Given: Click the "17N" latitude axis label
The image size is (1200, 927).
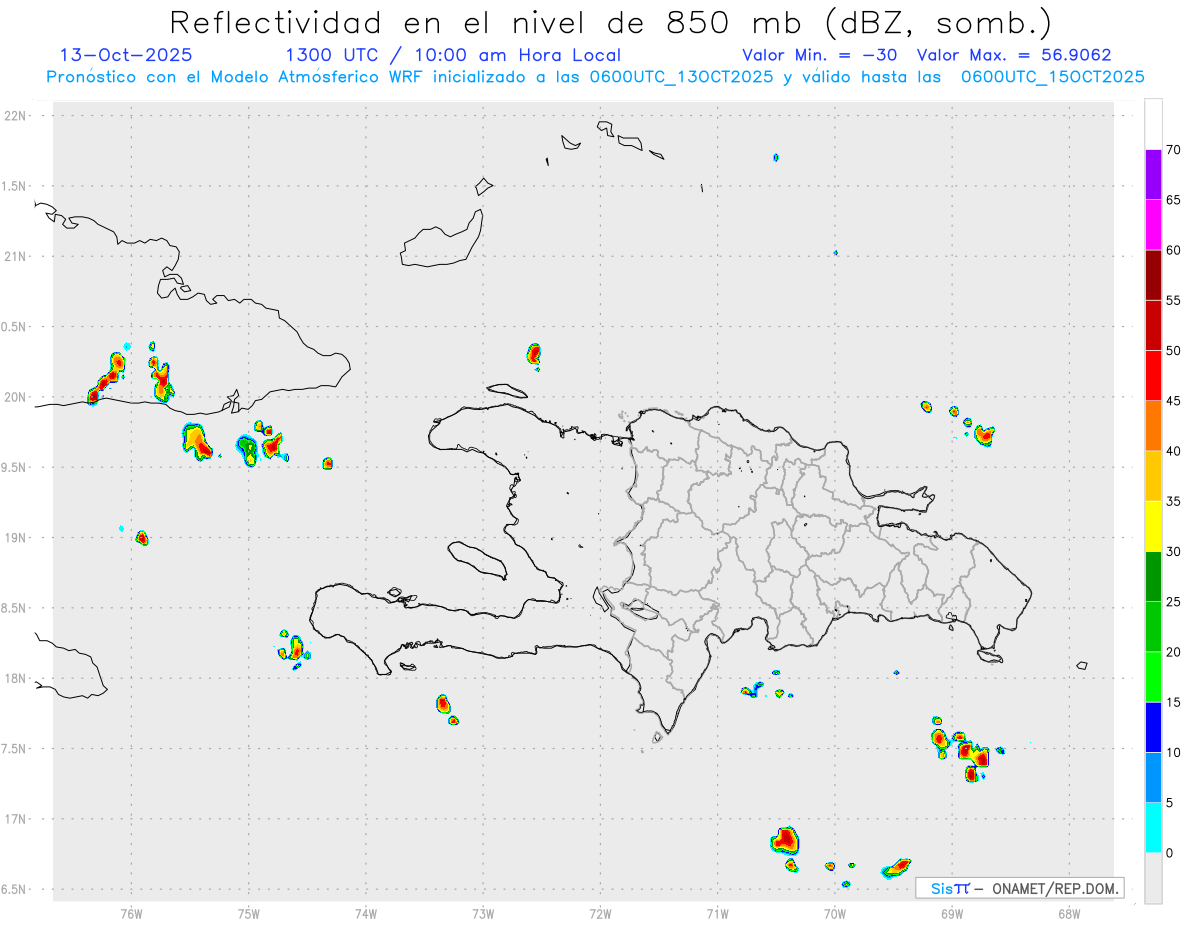Looking at the screenshot, I should 17,819.
